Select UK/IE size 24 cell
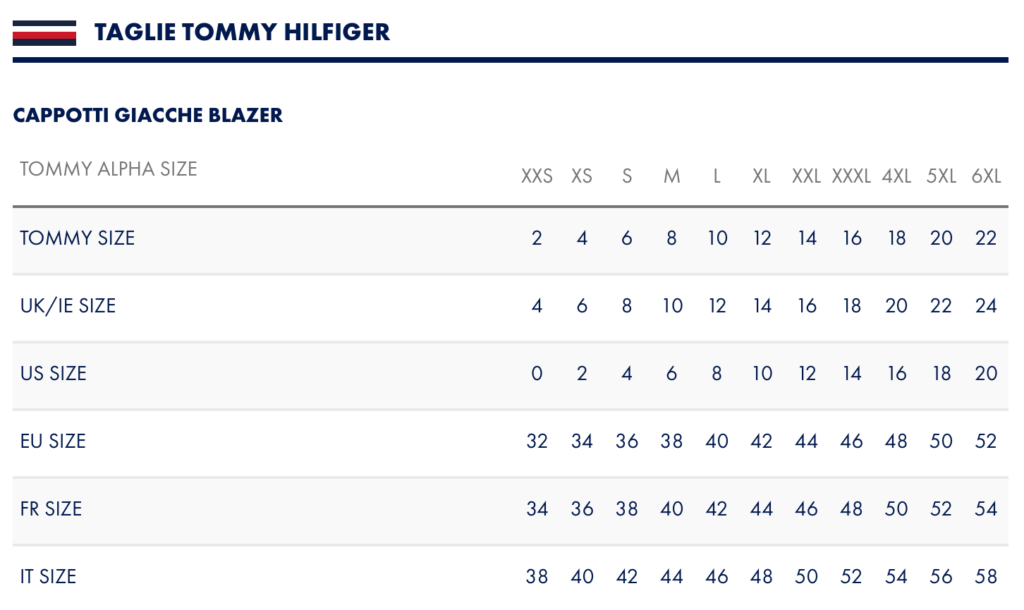Screen dimensions: 1024x610 [986, 306]
